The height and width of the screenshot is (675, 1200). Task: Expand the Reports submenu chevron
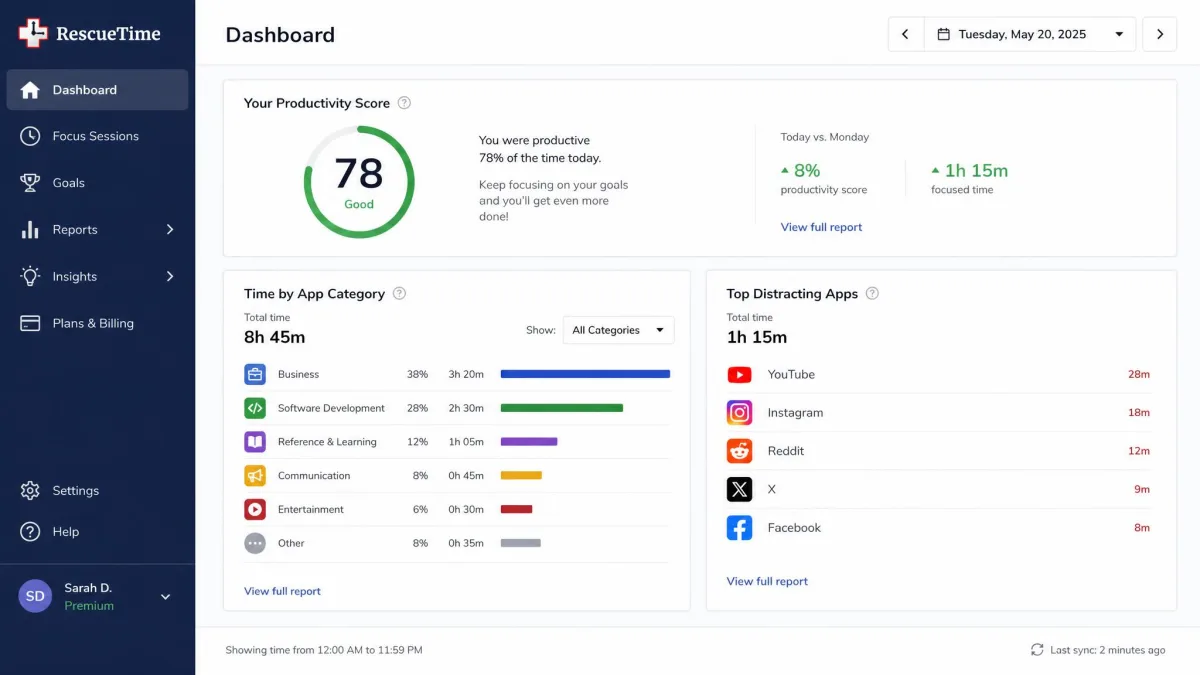(170, 229)
